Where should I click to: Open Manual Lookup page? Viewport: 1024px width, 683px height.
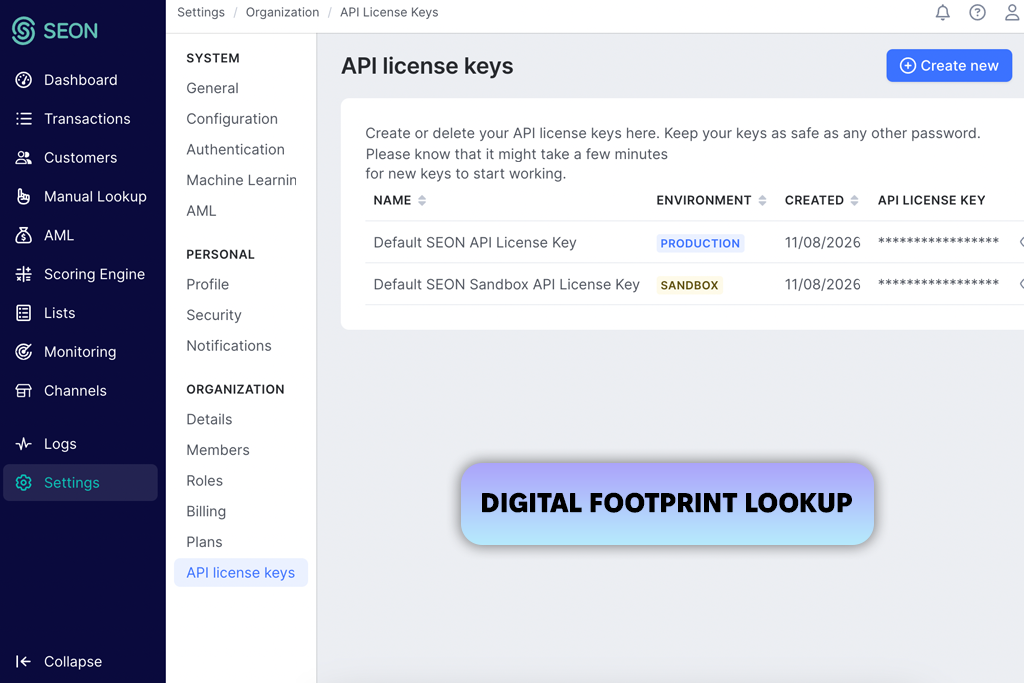click(x=95, y=197)
